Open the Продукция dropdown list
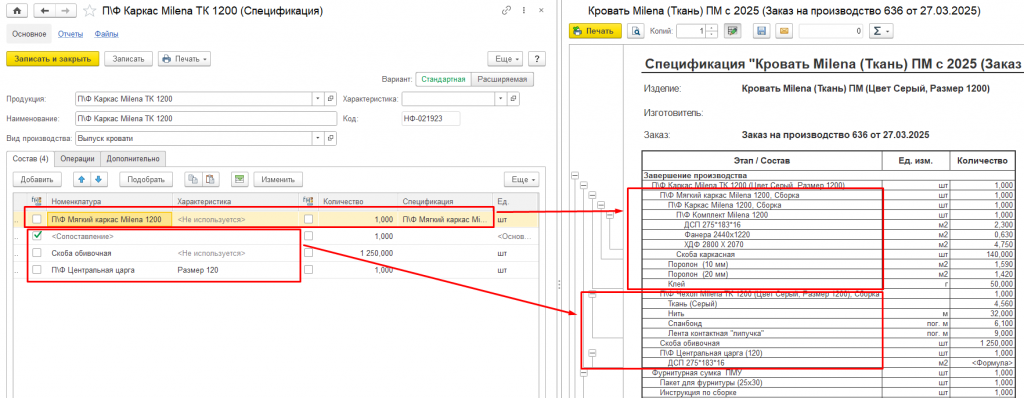Viewport: 1024px width, 398px height. point(317,99)
